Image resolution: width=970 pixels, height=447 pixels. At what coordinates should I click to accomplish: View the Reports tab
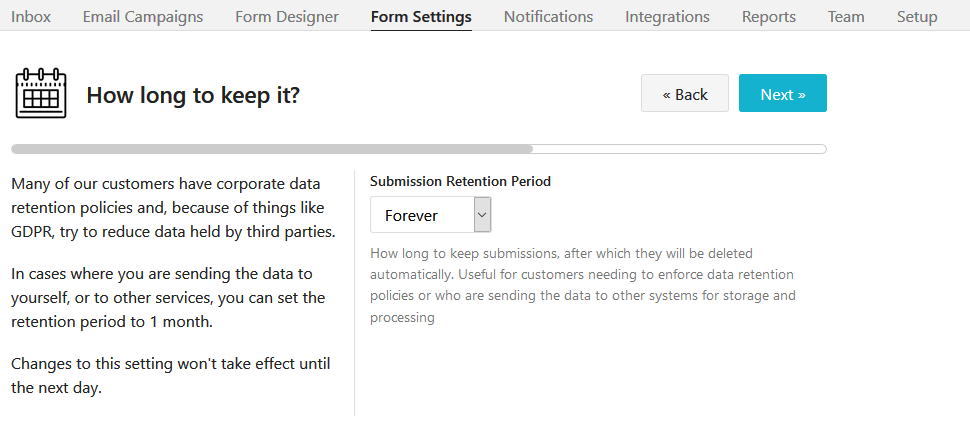coord(769,16)
